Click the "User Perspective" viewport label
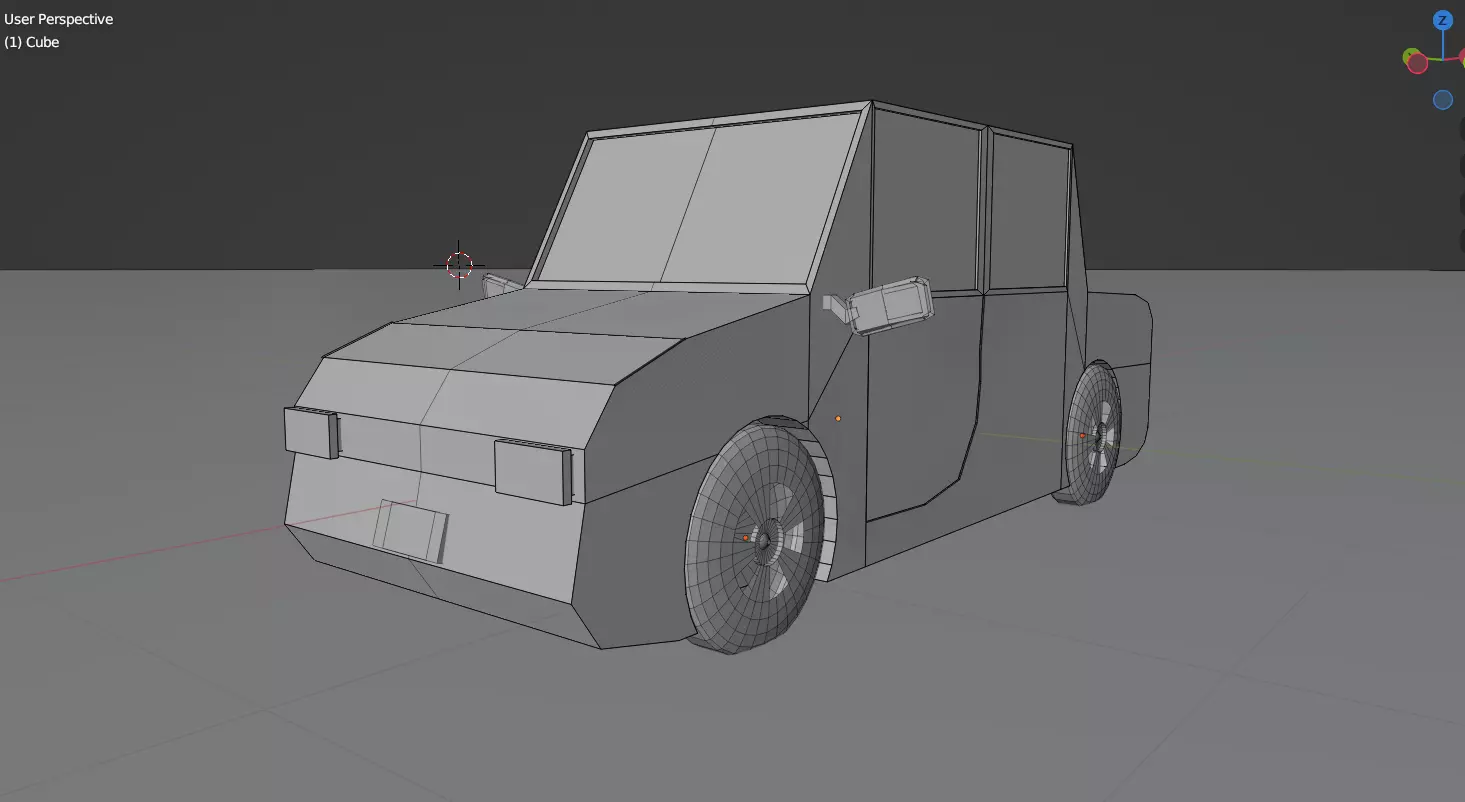This screenshot has height=802, width=1465. pyautogui.click(x=59, y=19)
